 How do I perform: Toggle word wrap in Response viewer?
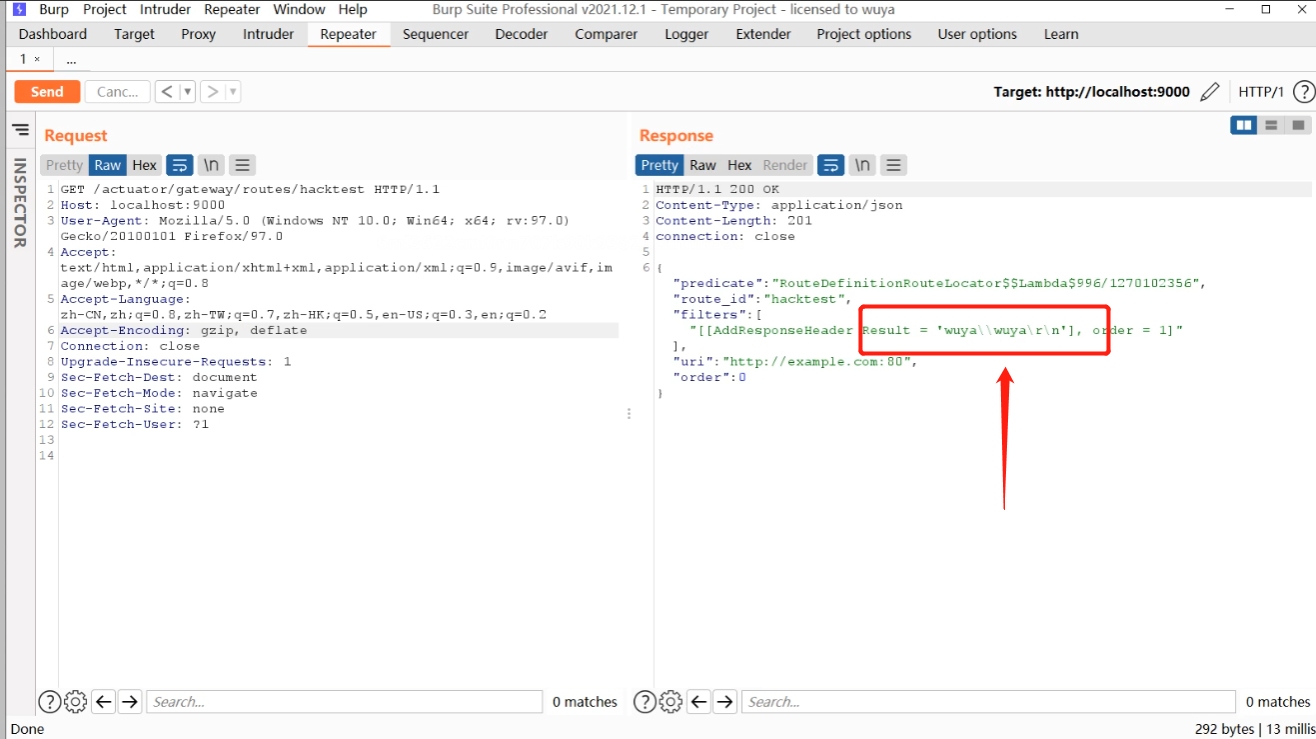pyautogui.click(x=830, y=165)
